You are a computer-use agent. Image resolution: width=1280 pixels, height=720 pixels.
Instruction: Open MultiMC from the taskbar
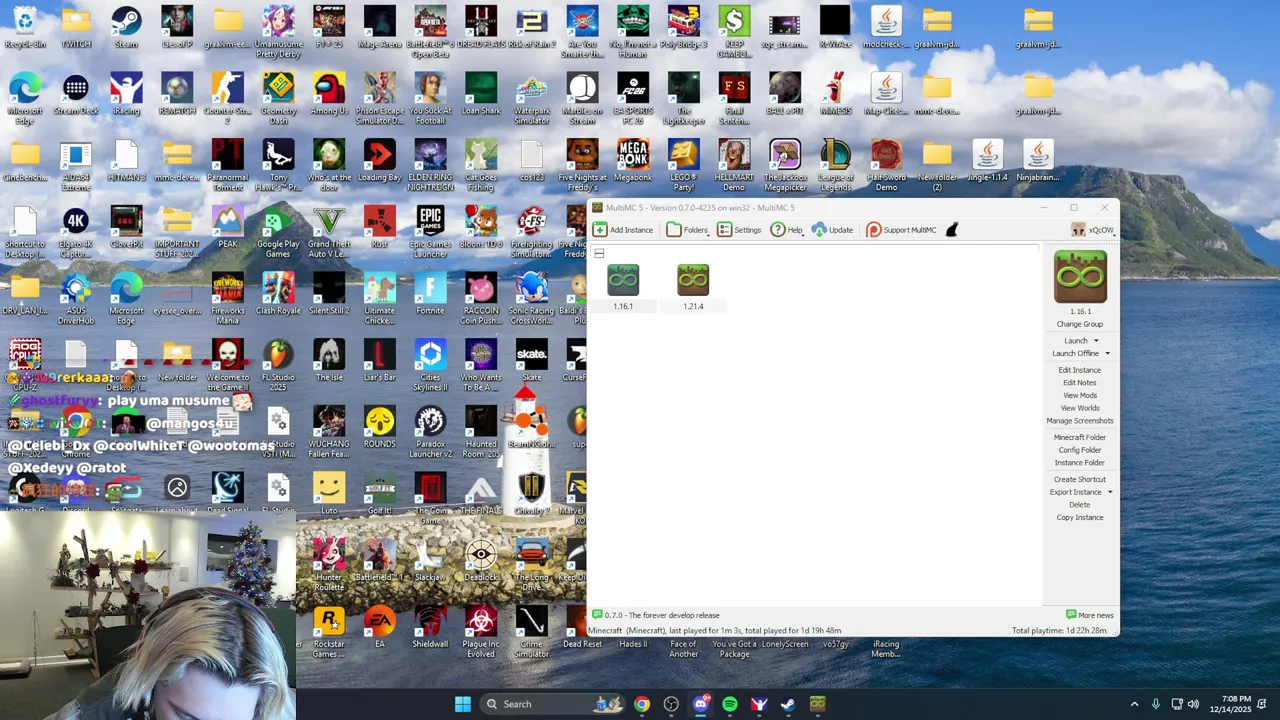pos(818,704)
